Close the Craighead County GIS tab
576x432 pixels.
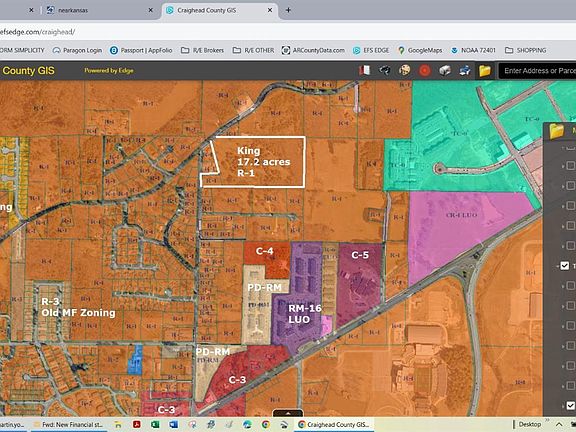(270, 10)
